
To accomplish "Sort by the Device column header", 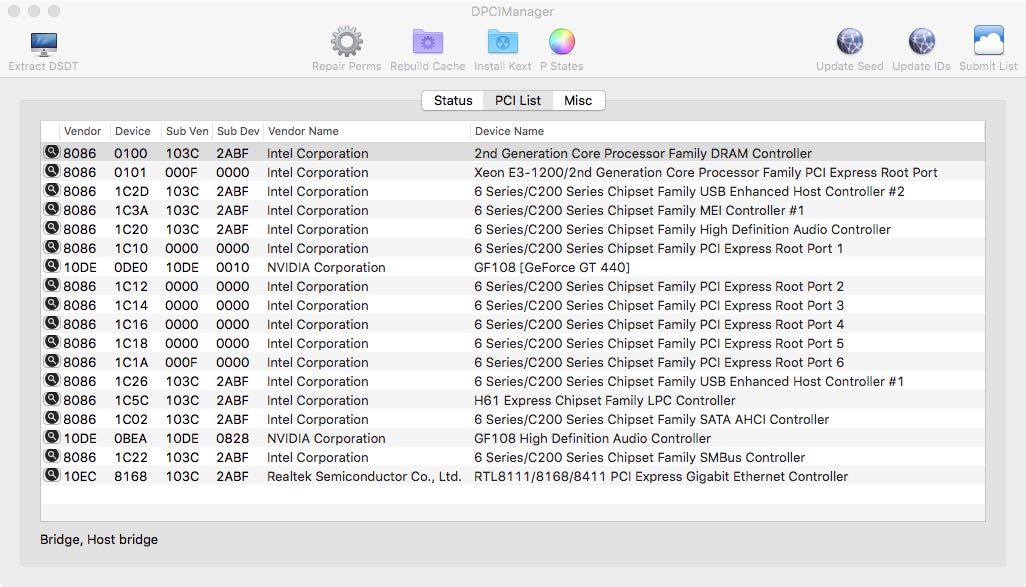I will 133,132.
